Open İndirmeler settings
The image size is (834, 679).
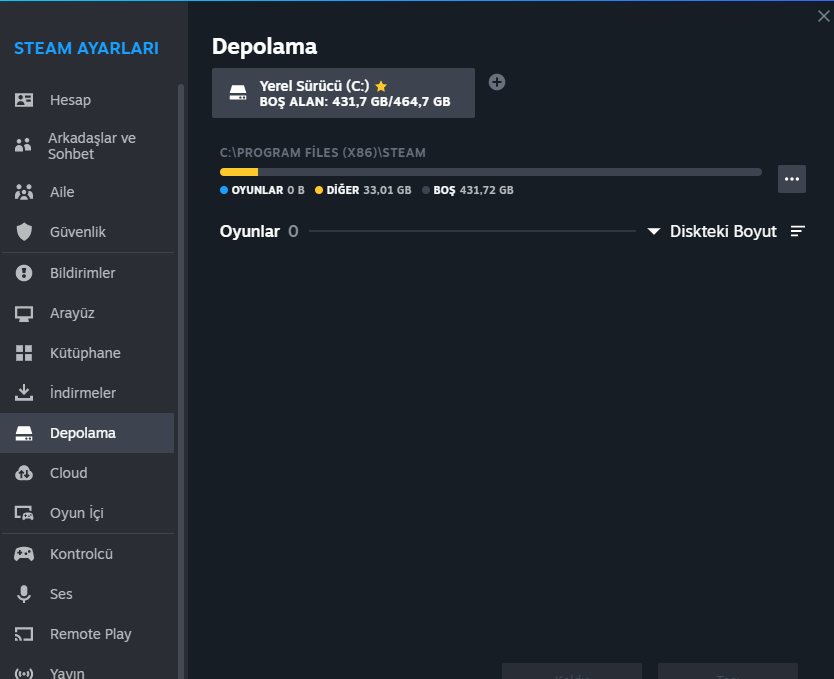point(87,393)
